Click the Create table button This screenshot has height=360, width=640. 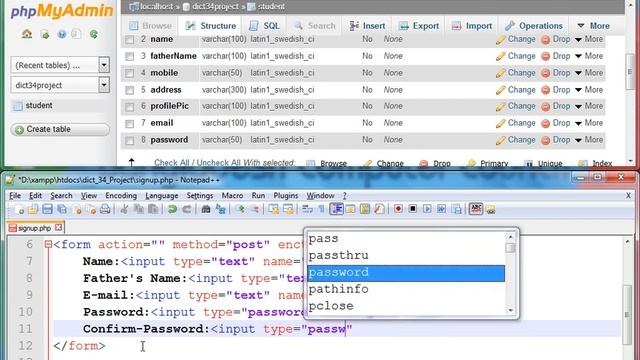point(60,129)
